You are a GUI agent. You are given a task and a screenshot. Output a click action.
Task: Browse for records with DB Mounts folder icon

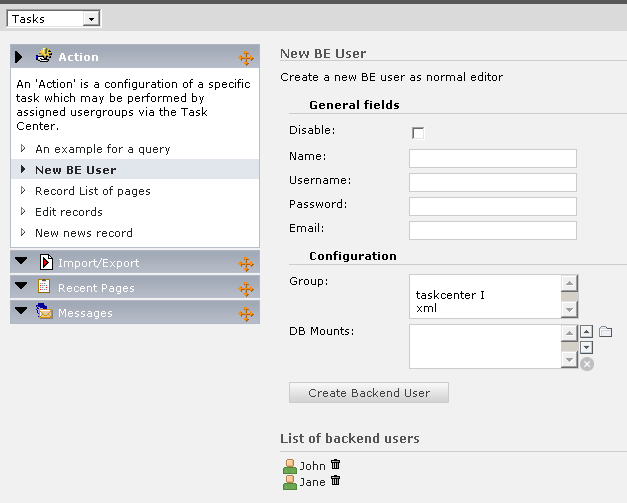click(605, 332)
